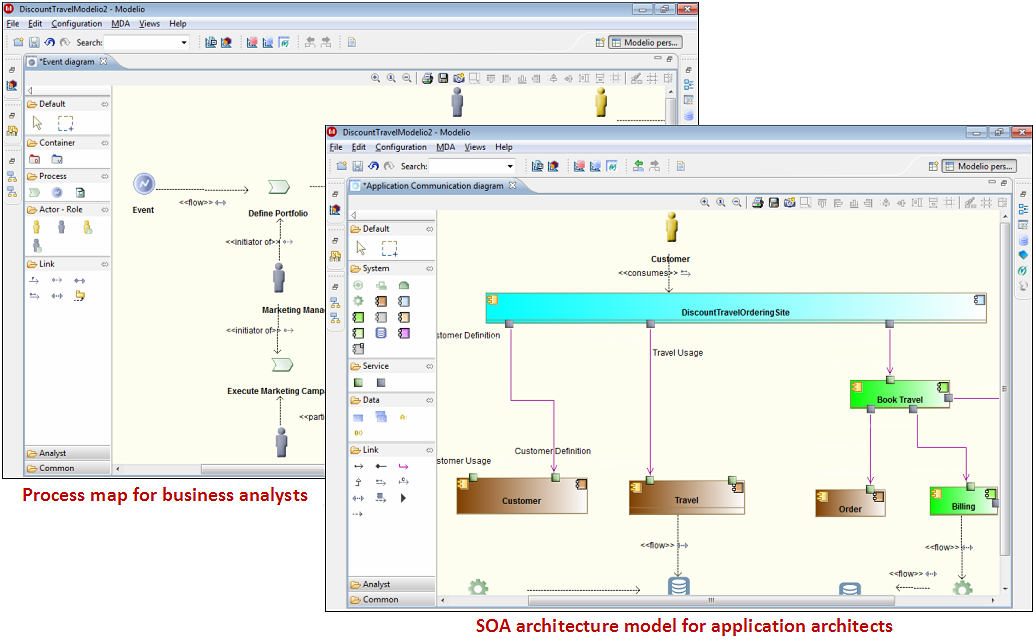
Task: Choose the gear icon in System palette
Action: (358, 301)
